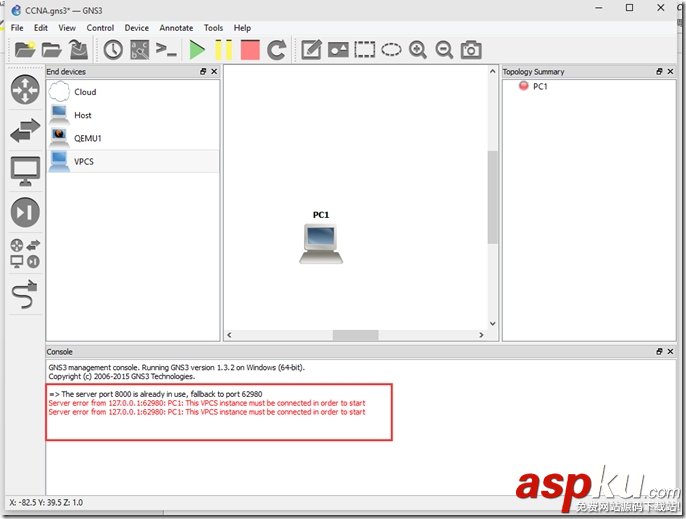
Task: Click the New blank project icon
Action: pyautogui.click(x=25, y=49)
